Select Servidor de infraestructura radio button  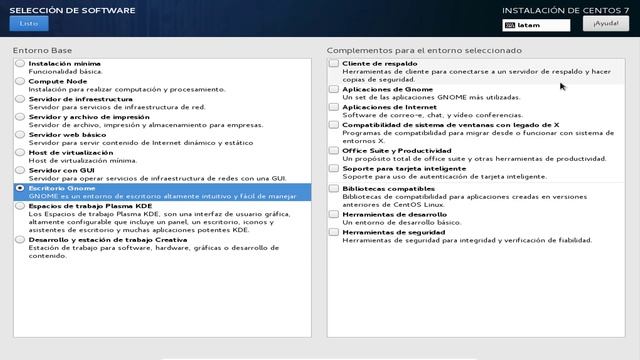click(x=20, y=99)
